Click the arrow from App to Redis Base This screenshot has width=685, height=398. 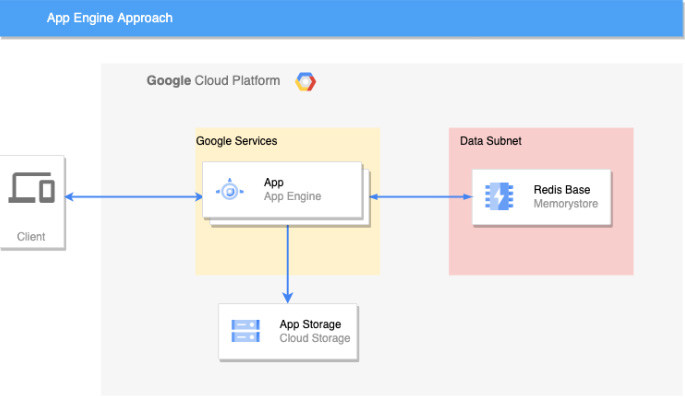[421, 197]
